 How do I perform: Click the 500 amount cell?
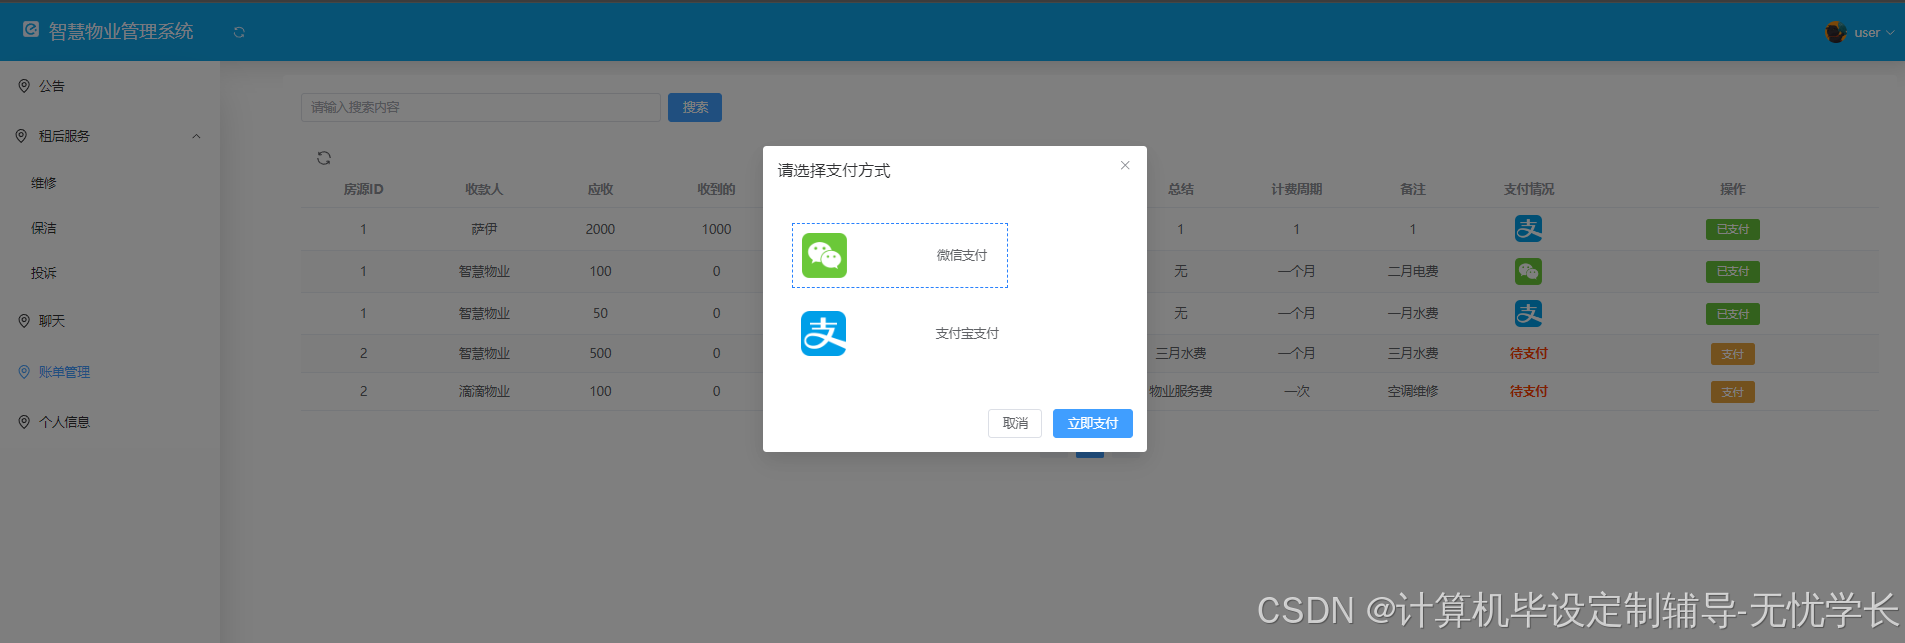600,353
